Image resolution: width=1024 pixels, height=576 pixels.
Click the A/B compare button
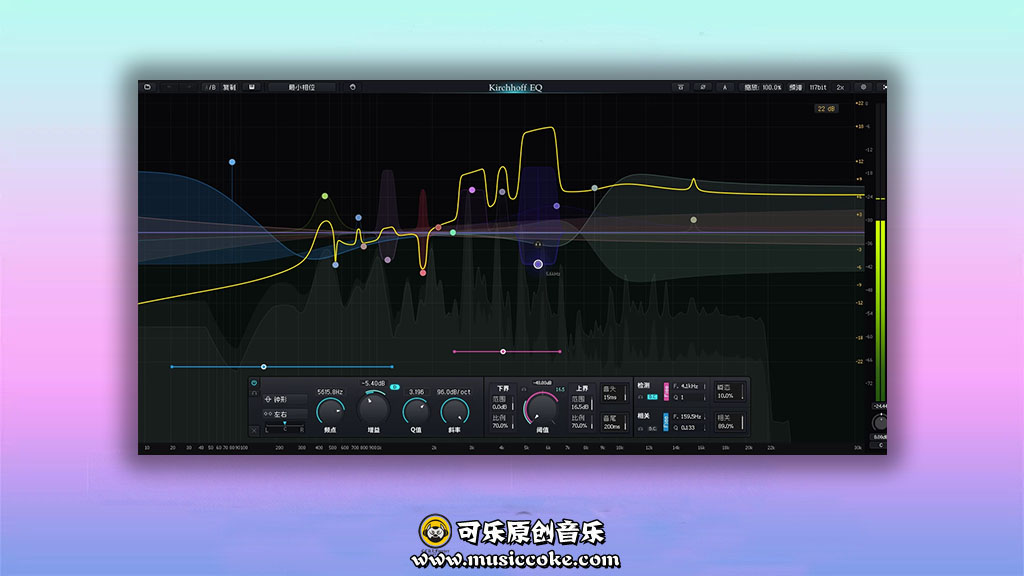(x=210, y=87)
